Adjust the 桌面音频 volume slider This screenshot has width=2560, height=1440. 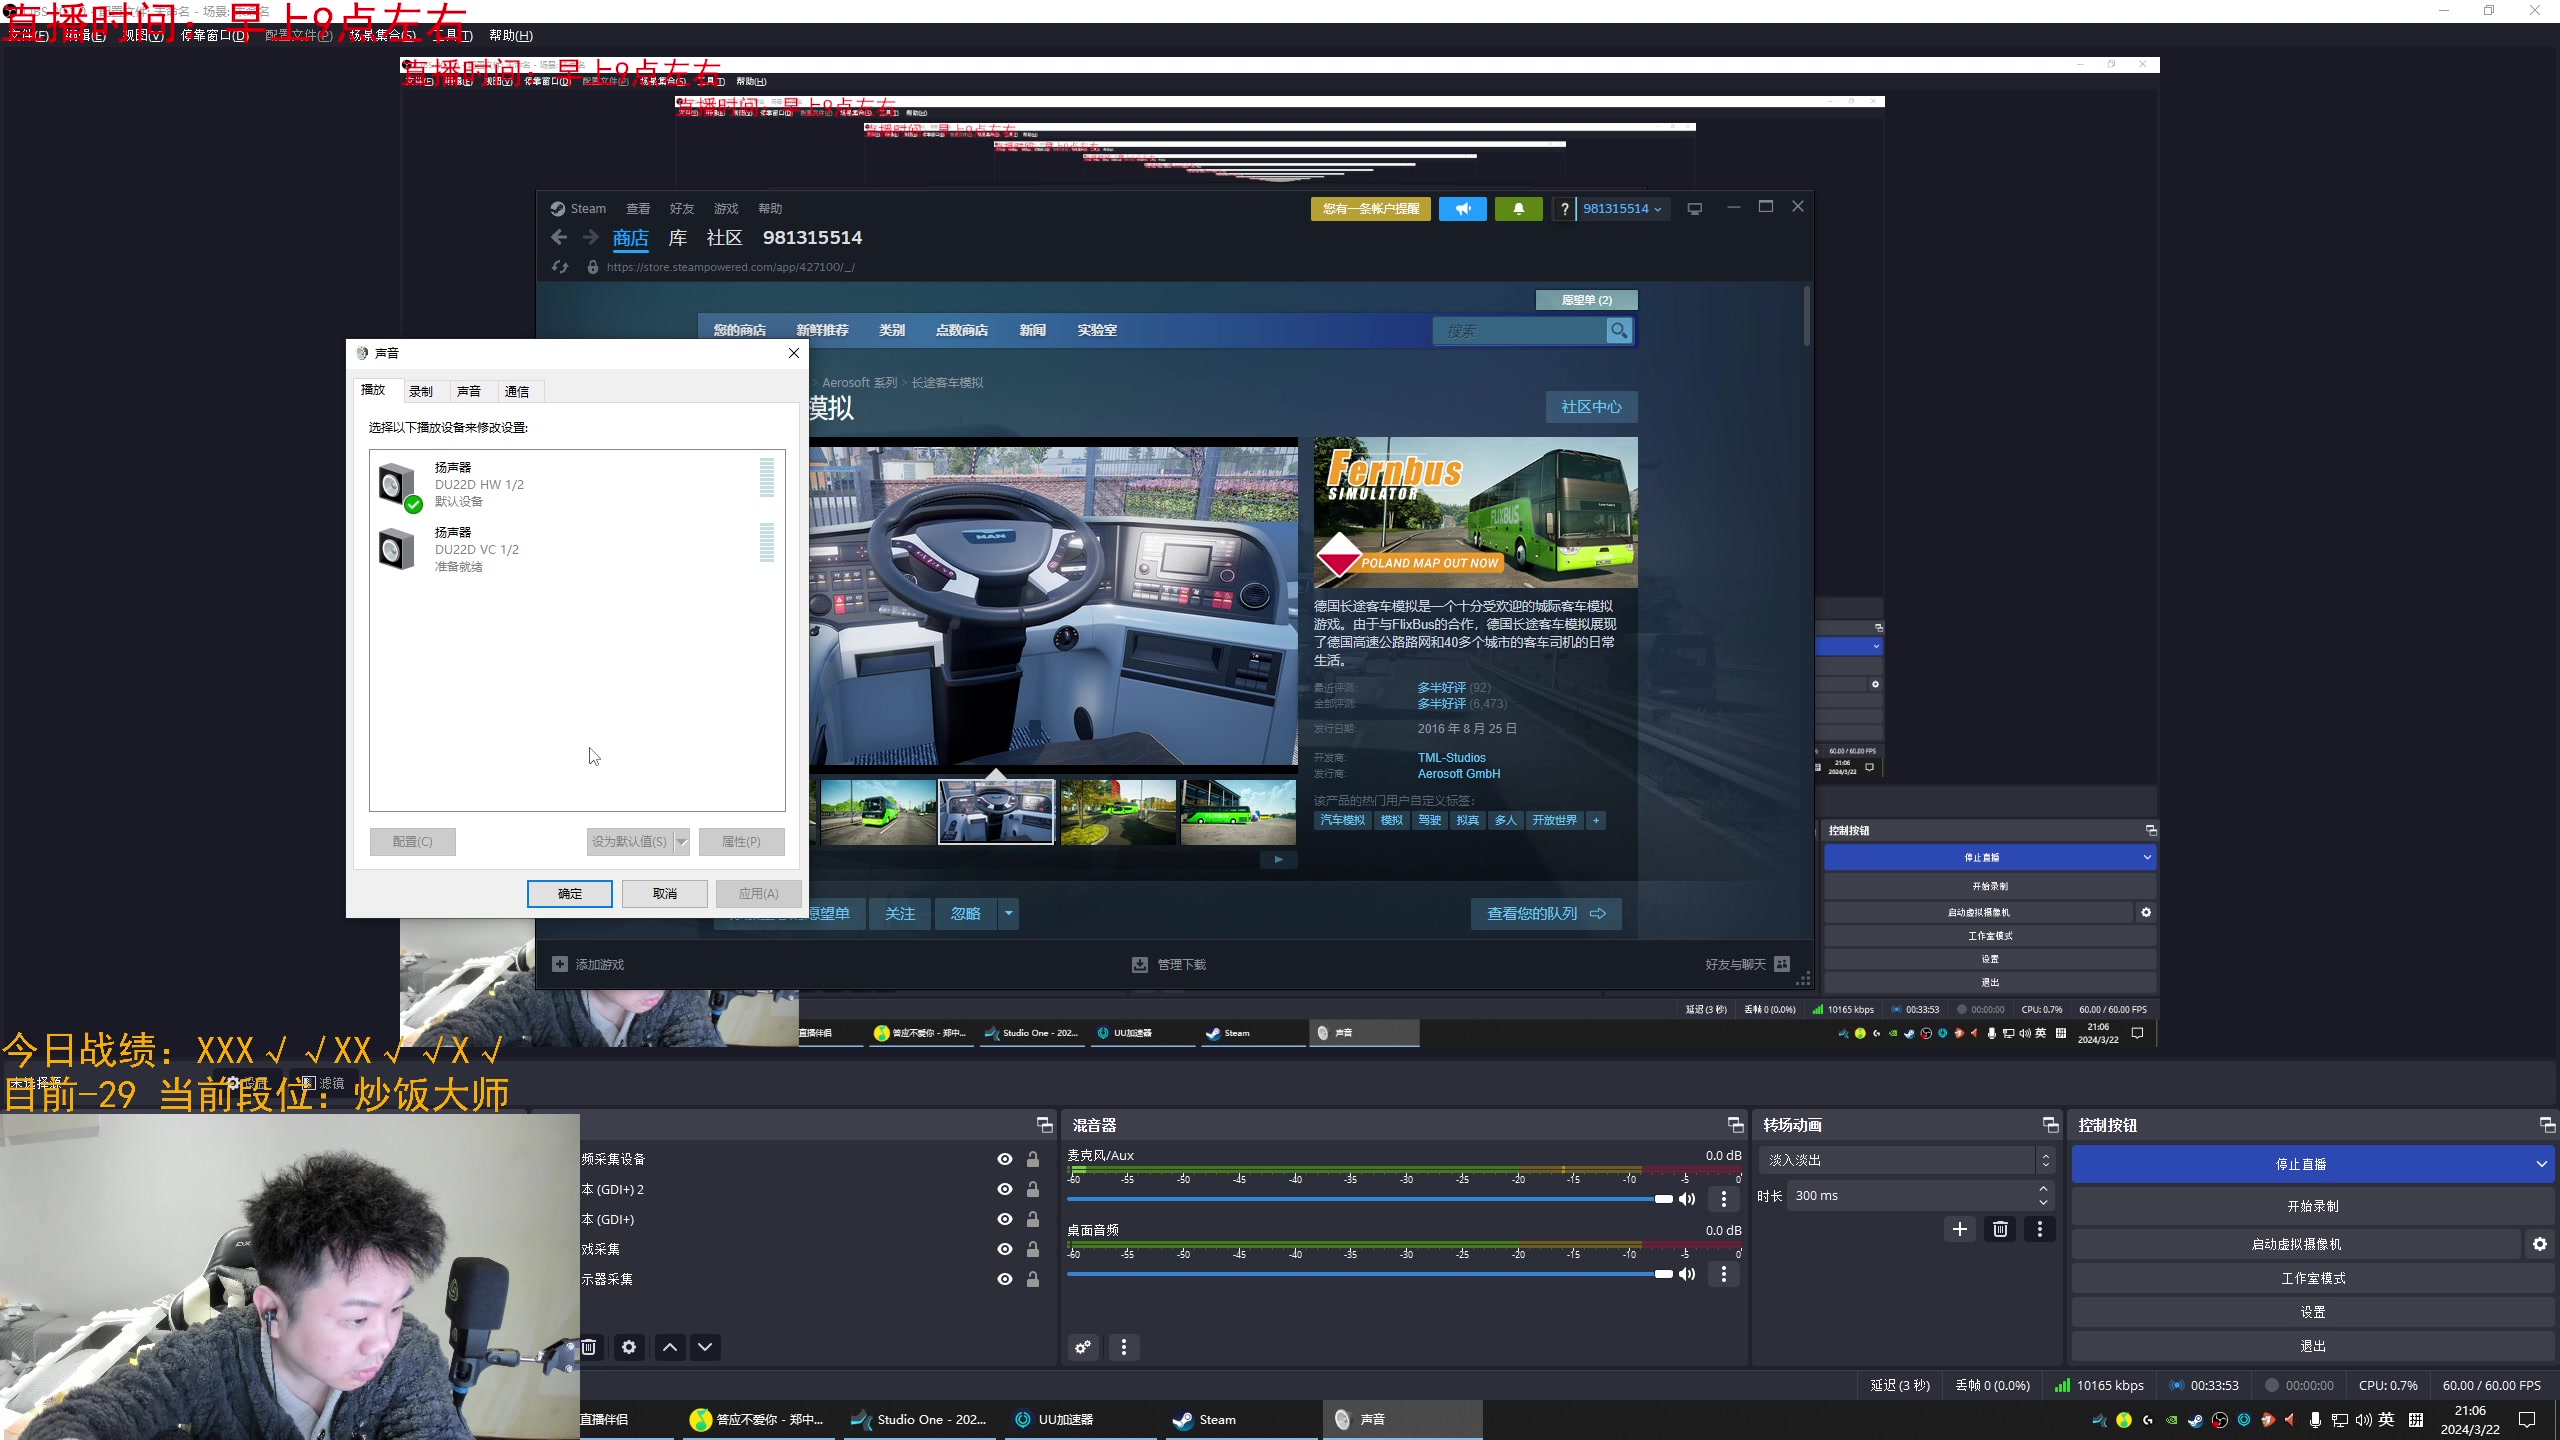point(1369,1274)
